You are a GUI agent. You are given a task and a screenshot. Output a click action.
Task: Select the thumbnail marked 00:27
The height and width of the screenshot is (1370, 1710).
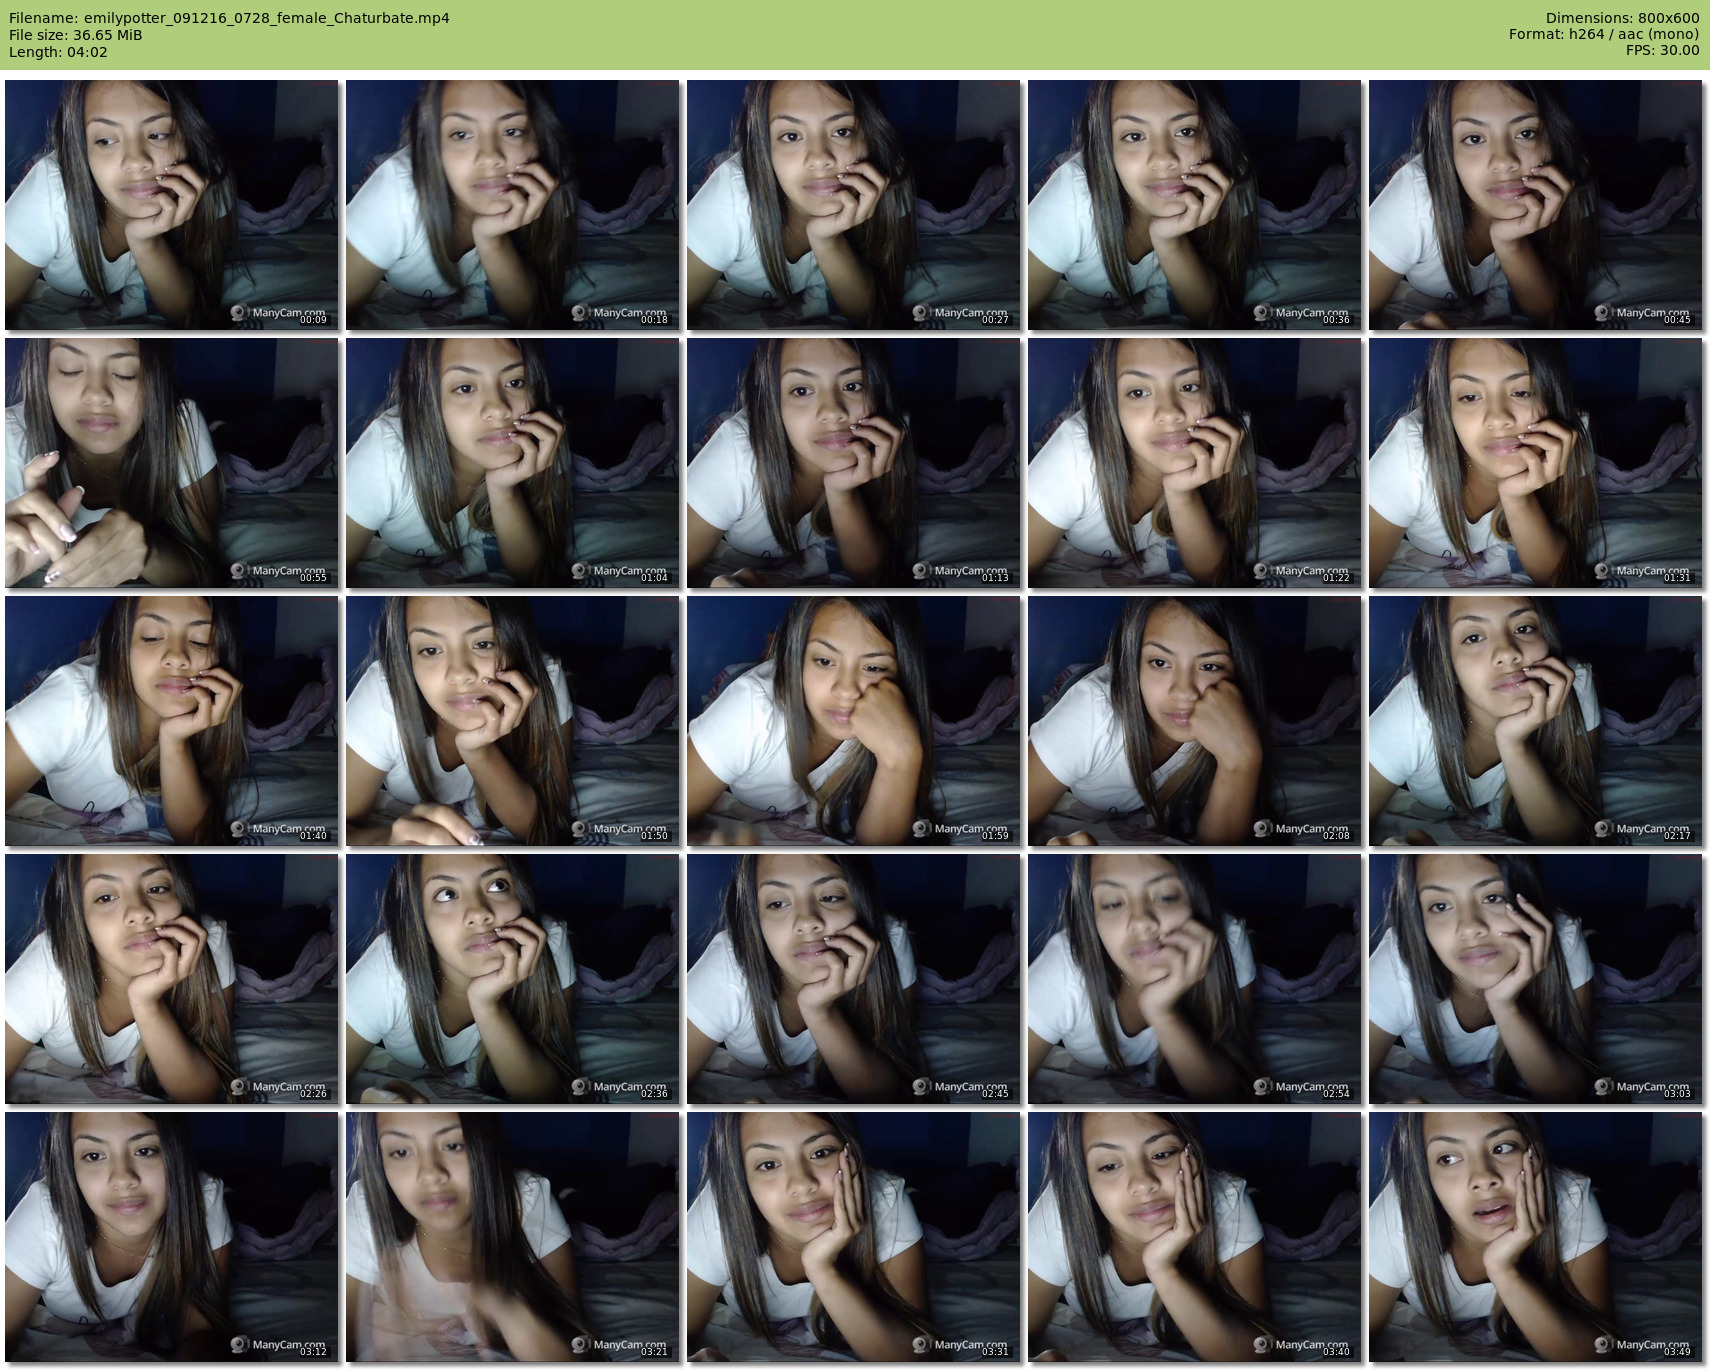pyautogui.click(x=854, y=205)
